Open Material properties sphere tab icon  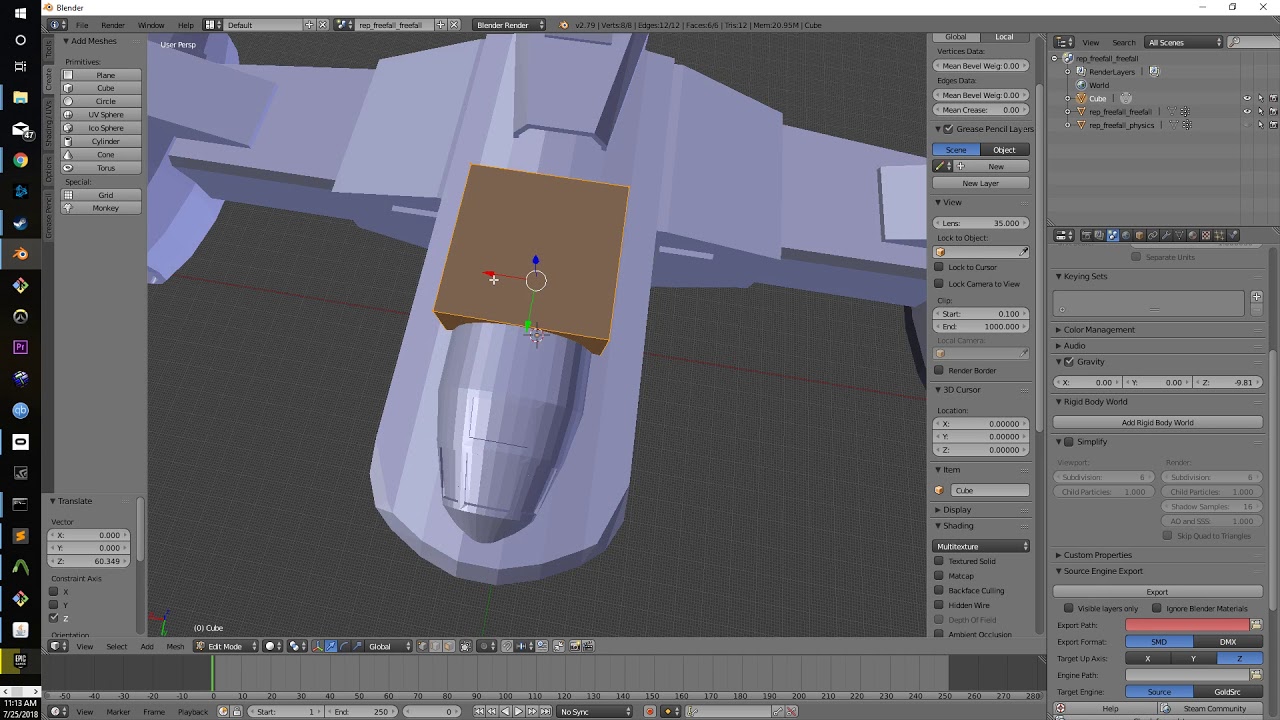click(1193, 235)
